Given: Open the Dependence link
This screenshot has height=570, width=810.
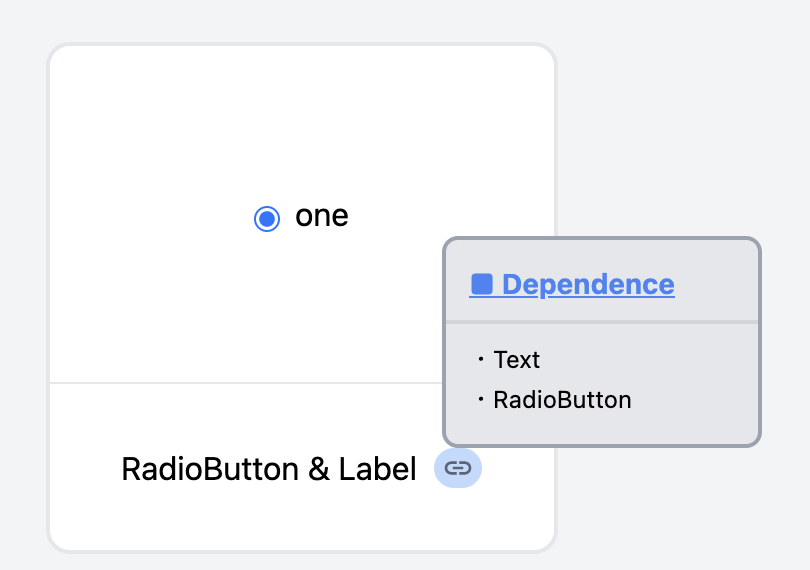Looking at the screenshot, I should [572, 284].
